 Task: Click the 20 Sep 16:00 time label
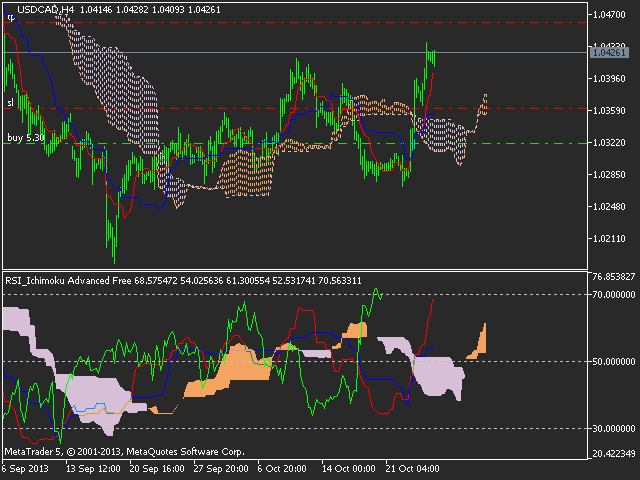[x=157, y=469]
